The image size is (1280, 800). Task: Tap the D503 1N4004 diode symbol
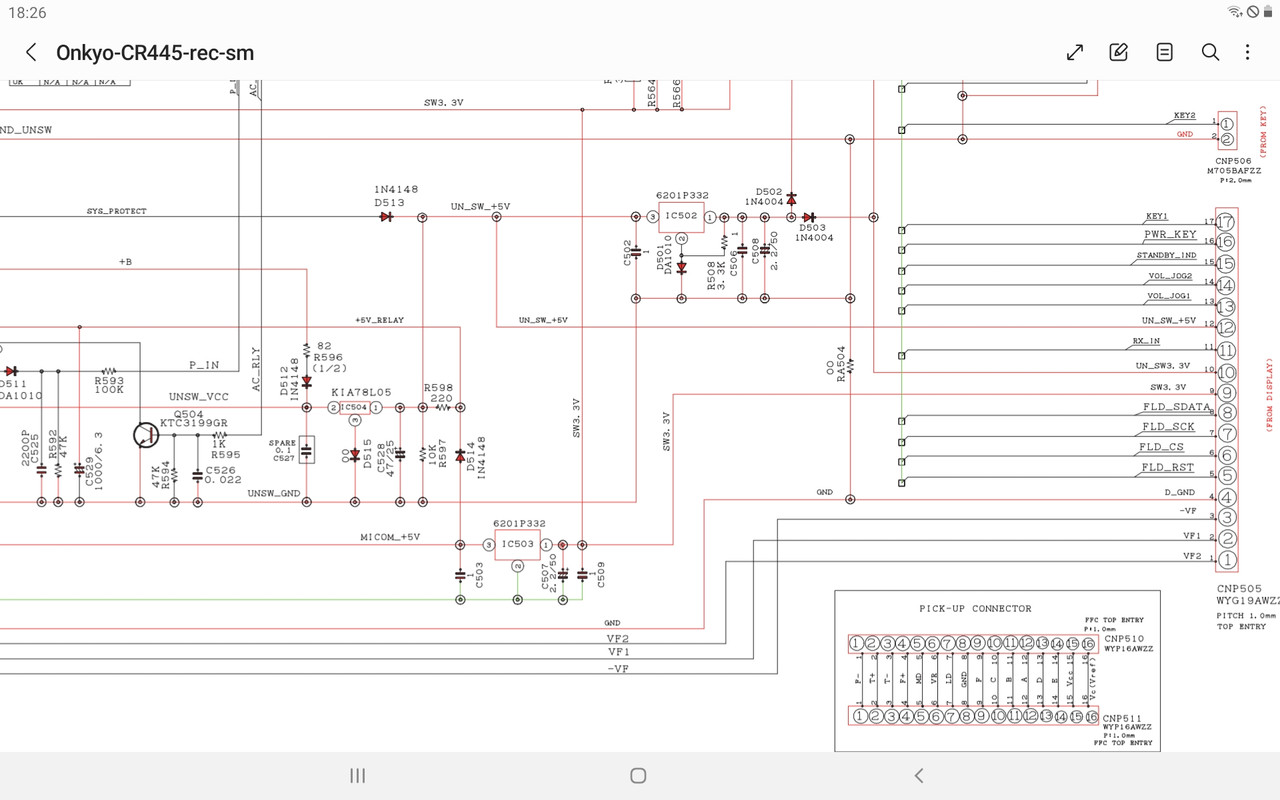[808, 217]
